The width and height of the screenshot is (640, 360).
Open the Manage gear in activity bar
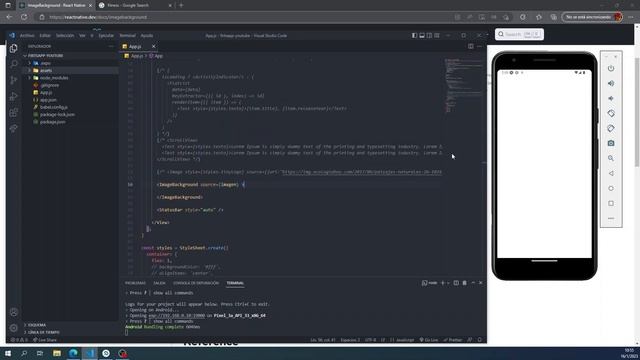(x=13, y=328)
